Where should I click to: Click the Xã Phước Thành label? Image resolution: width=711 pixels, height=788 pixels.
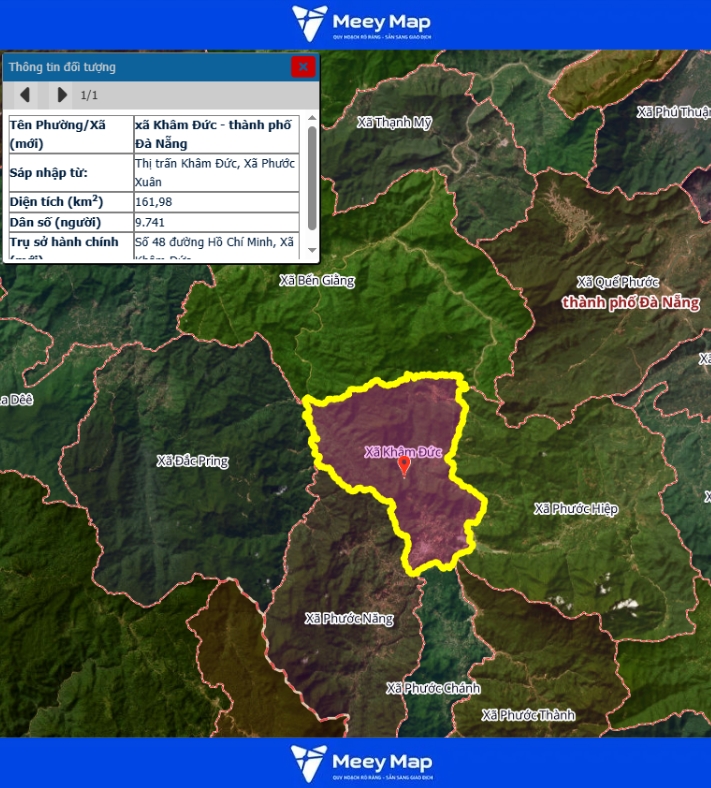528,715
